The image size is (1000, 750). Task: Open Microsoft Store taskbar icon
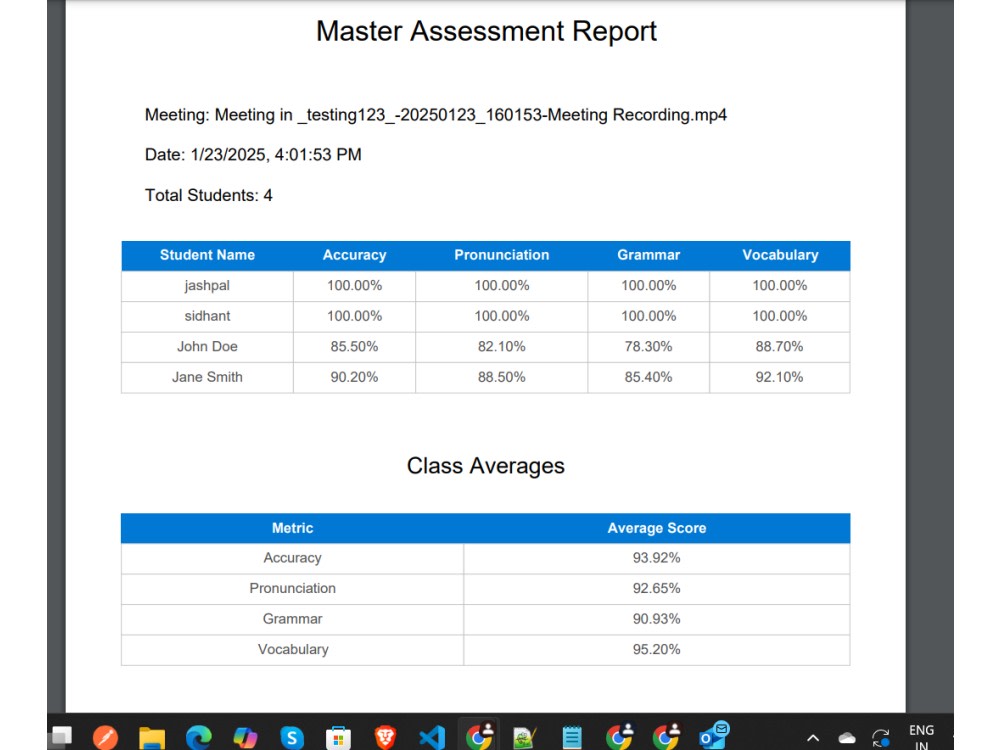(x=338, y=739)
